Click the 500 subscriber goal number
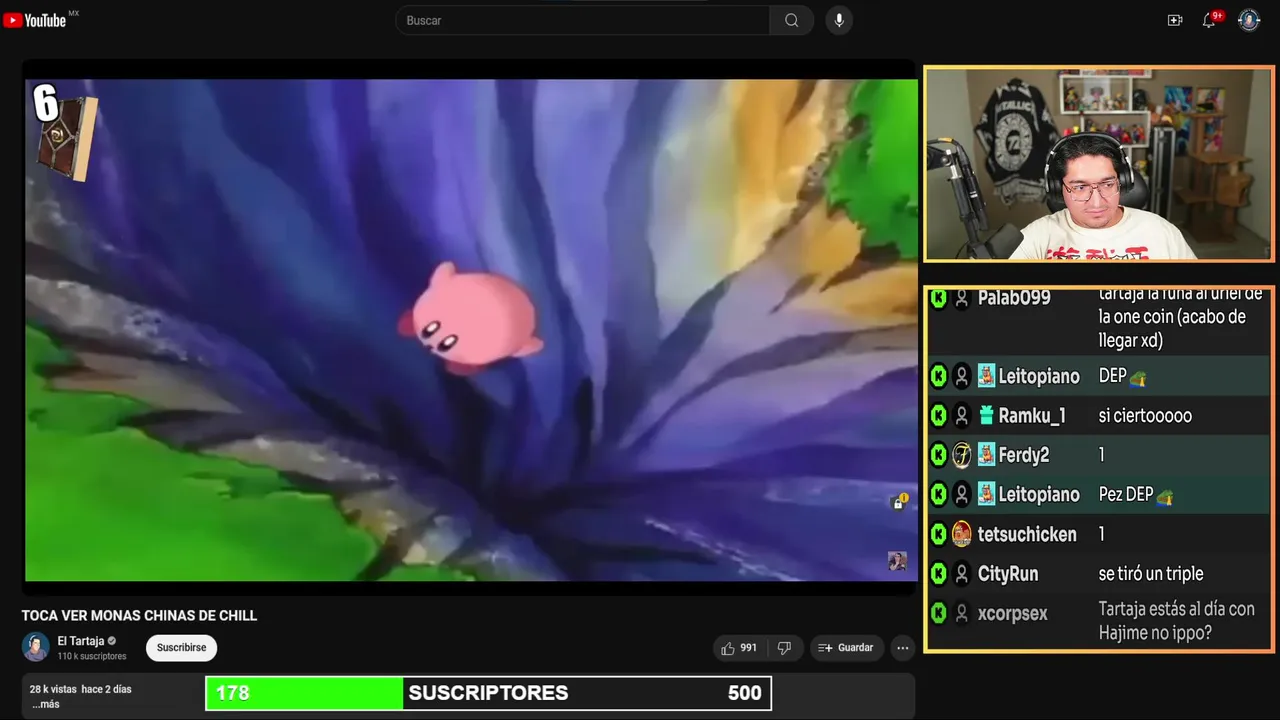 coord(744,693)
